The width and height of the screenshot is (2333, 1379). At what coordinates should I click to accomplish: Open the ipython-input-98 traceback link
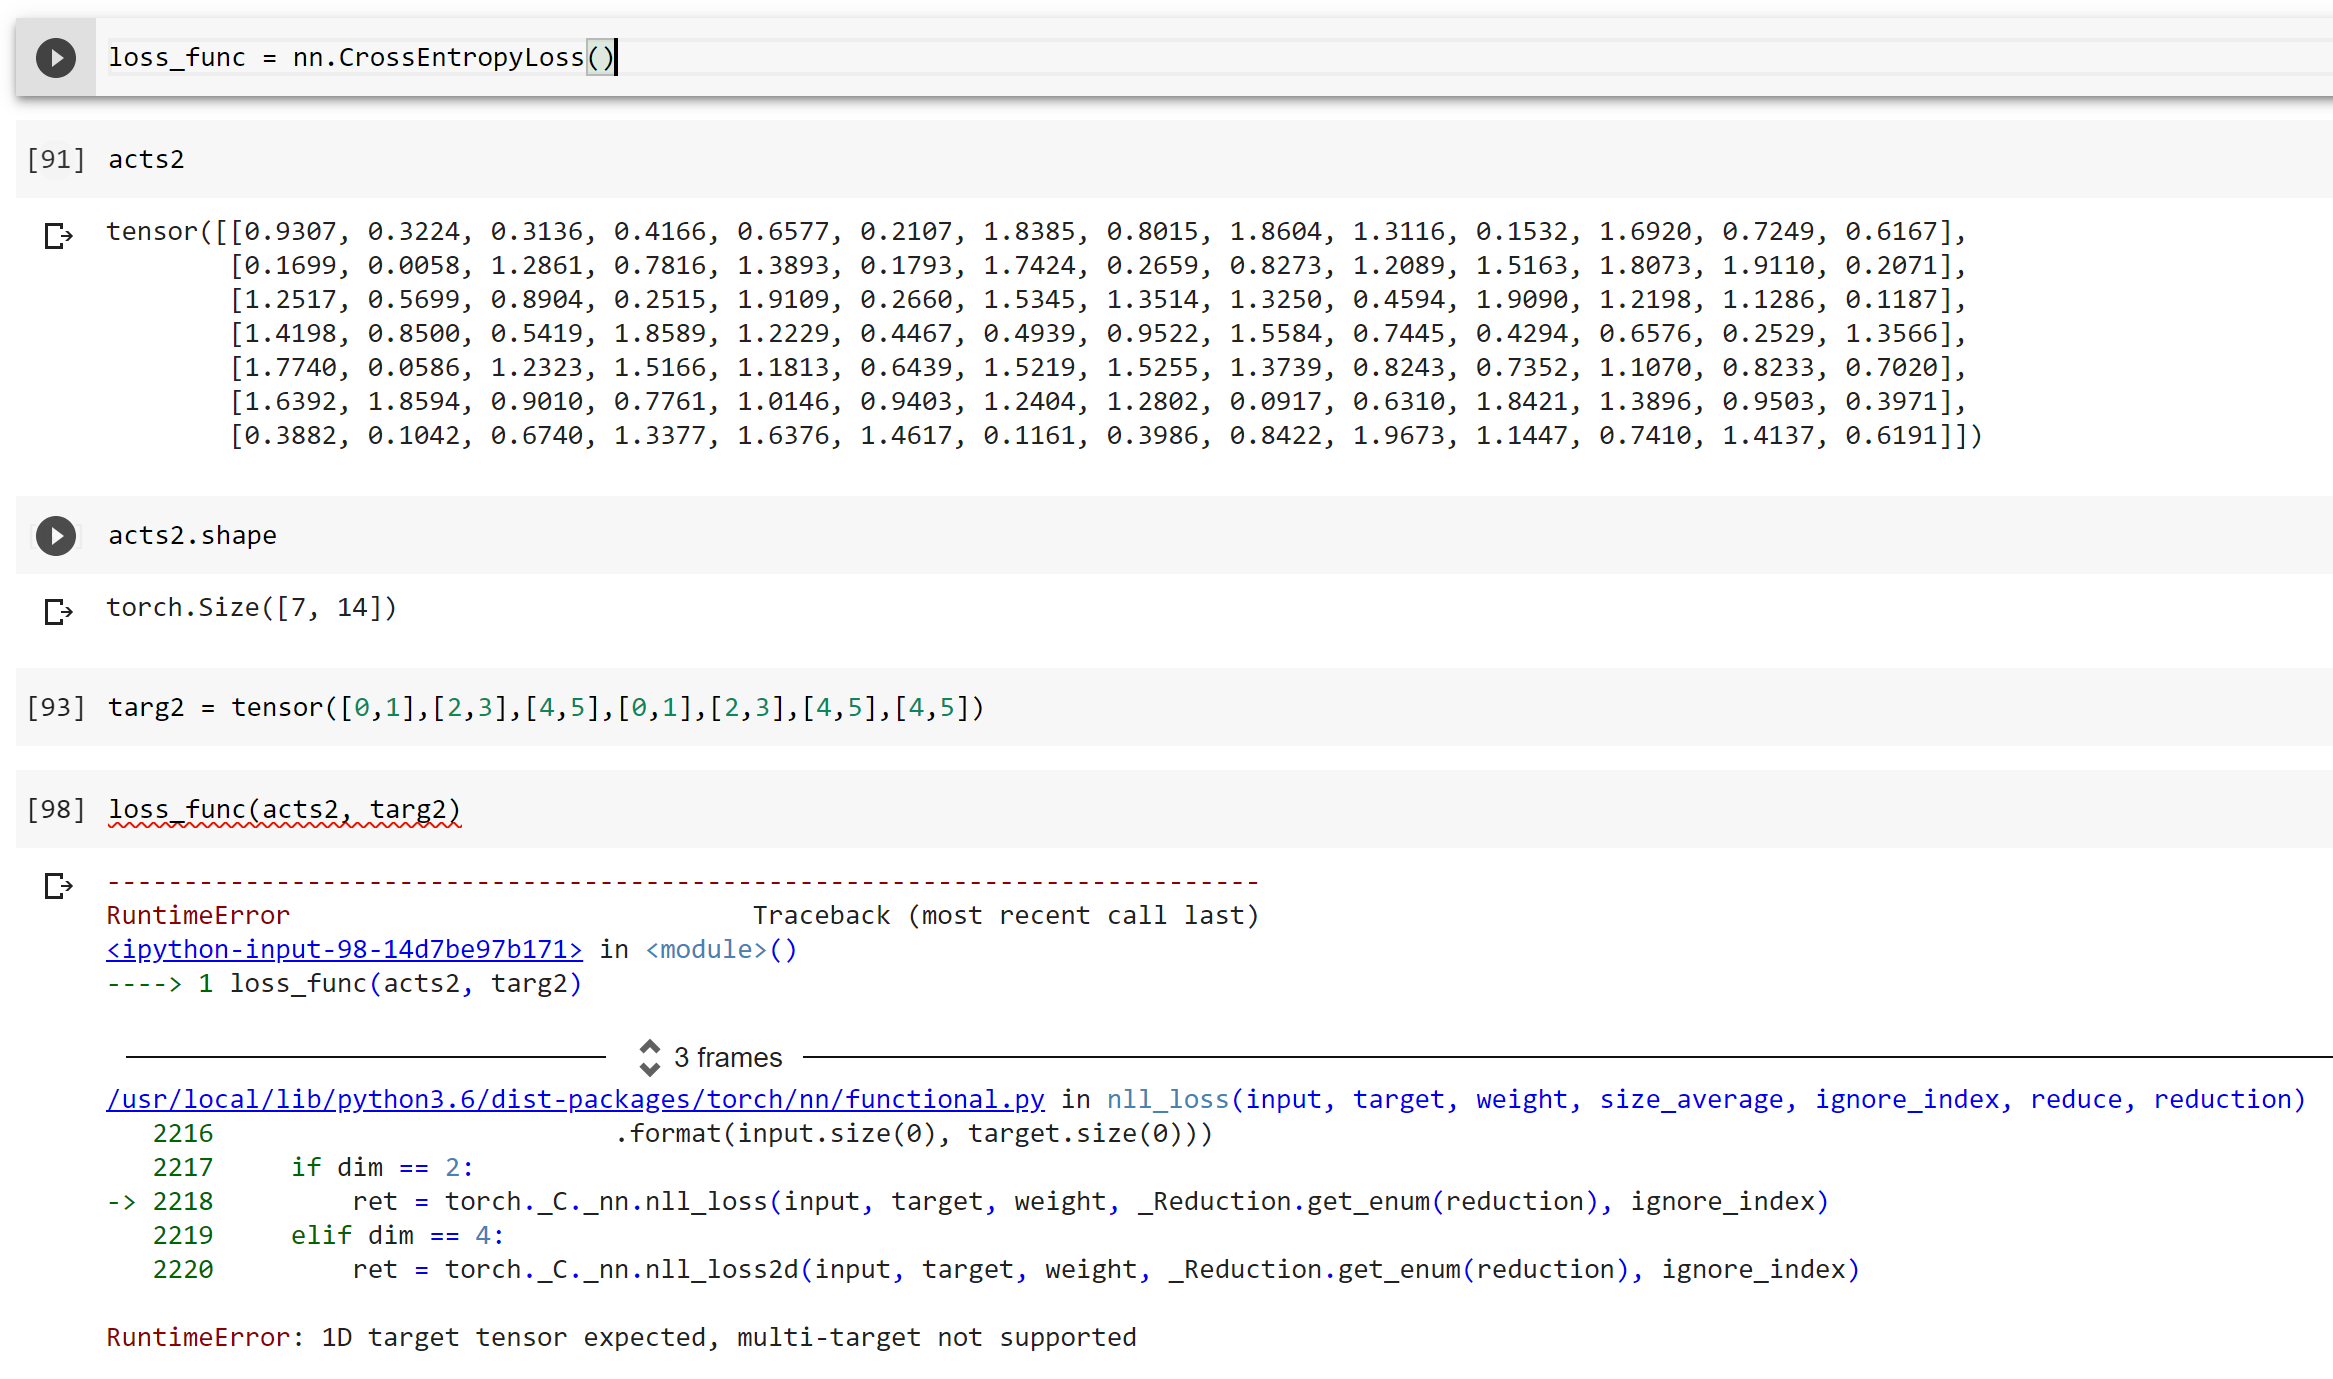click(344, 949)
